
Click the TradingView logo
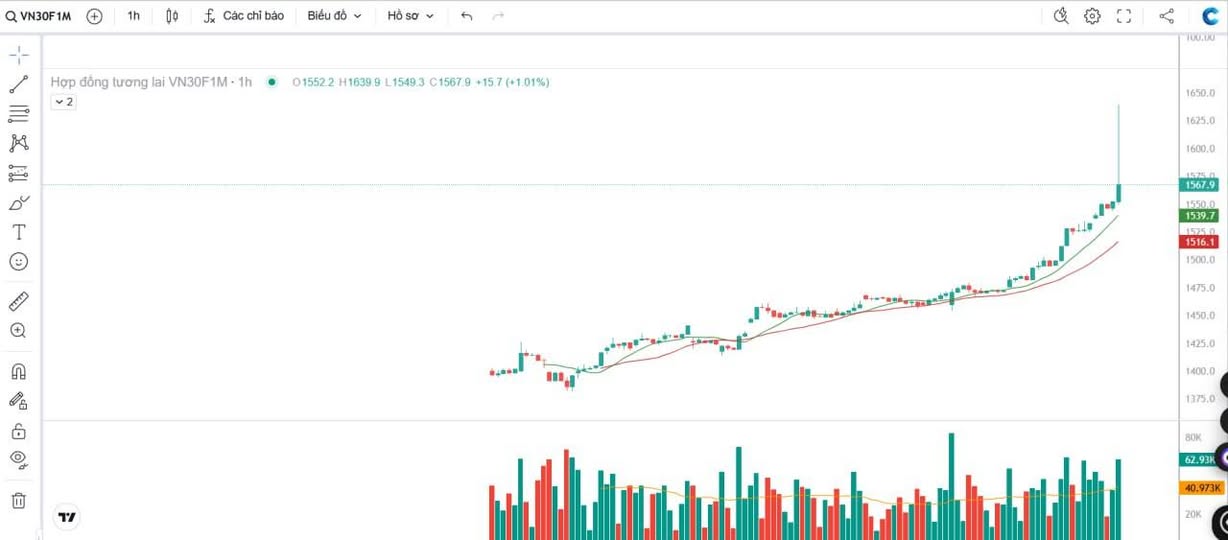(x=67, y=517)
